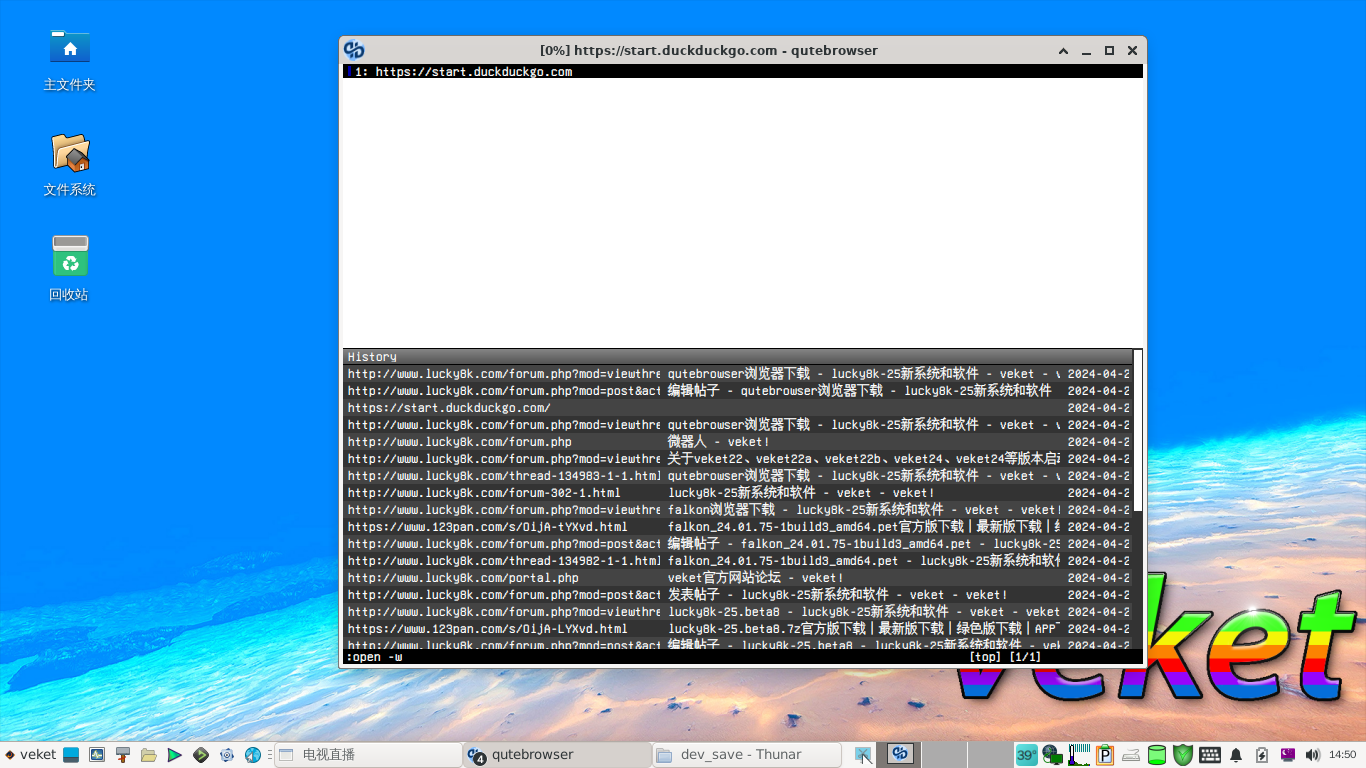Click the show desktop icon in taskbar
Screen dimensions: 1366x768
(x=71, y=755)
